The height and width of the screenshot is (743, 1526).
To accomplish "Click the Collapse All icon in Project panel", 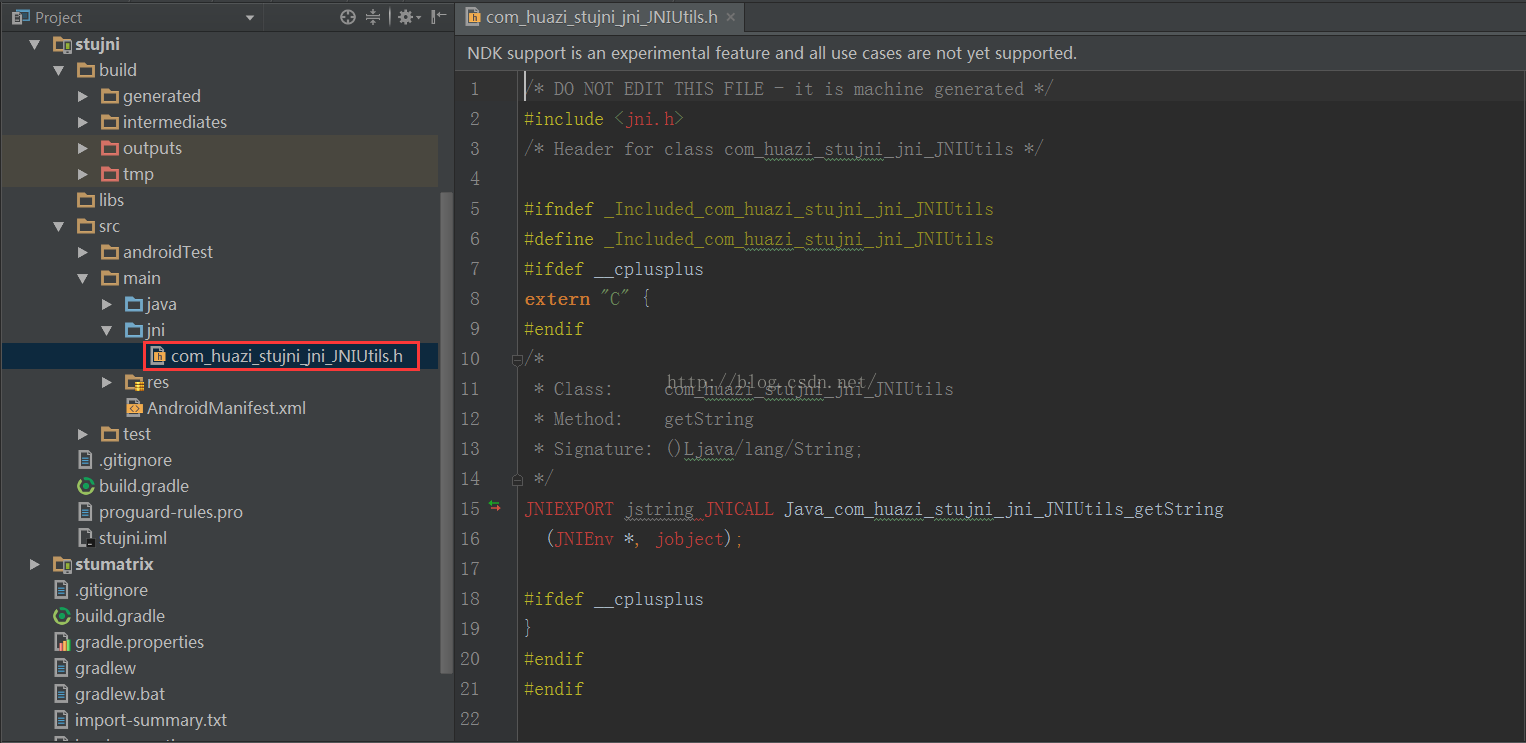I will pyautogui.click(x=373, y=17).
